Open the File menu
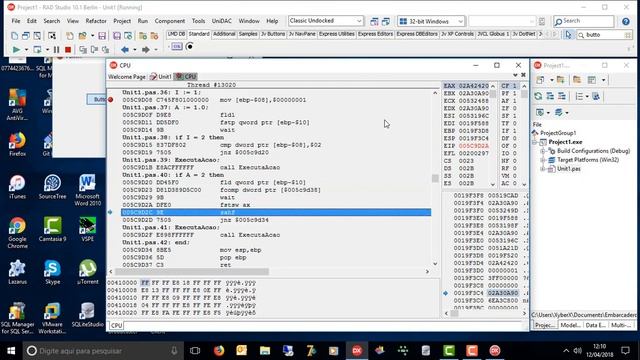Screen dimensions: 640x360 point(16,21)
